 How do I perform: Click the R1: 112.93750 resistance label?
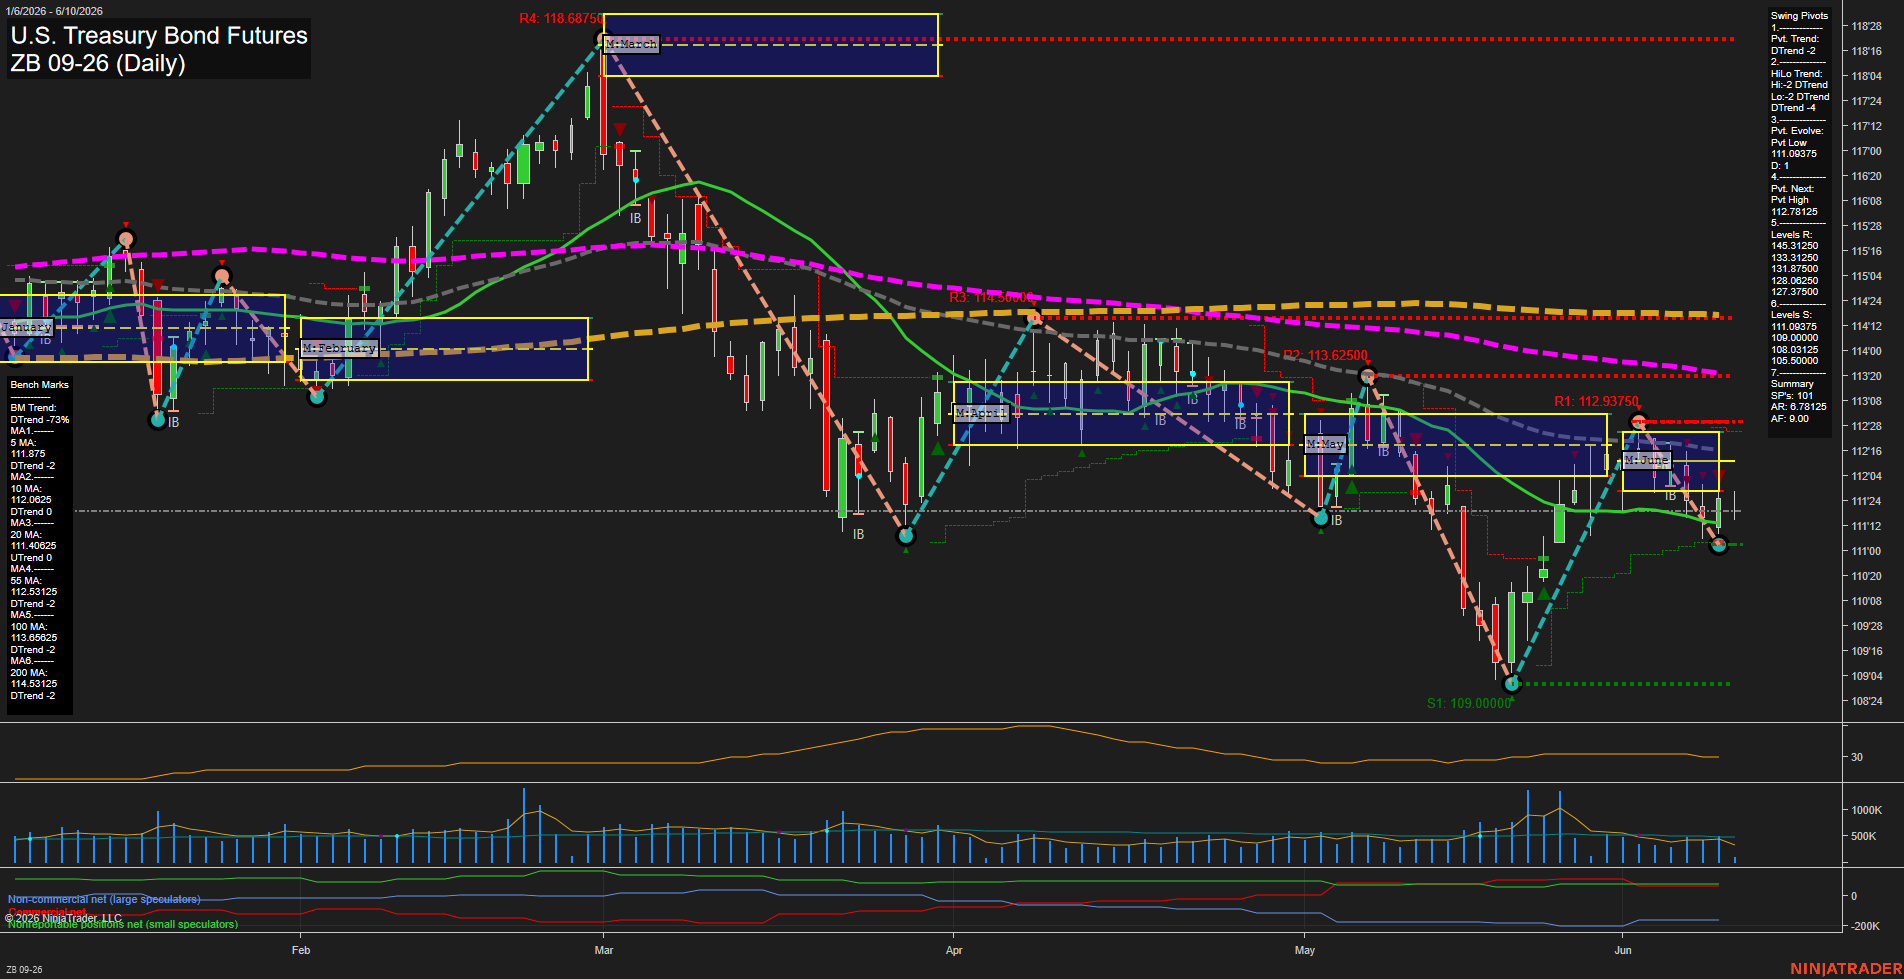[x=1596, y=401]
